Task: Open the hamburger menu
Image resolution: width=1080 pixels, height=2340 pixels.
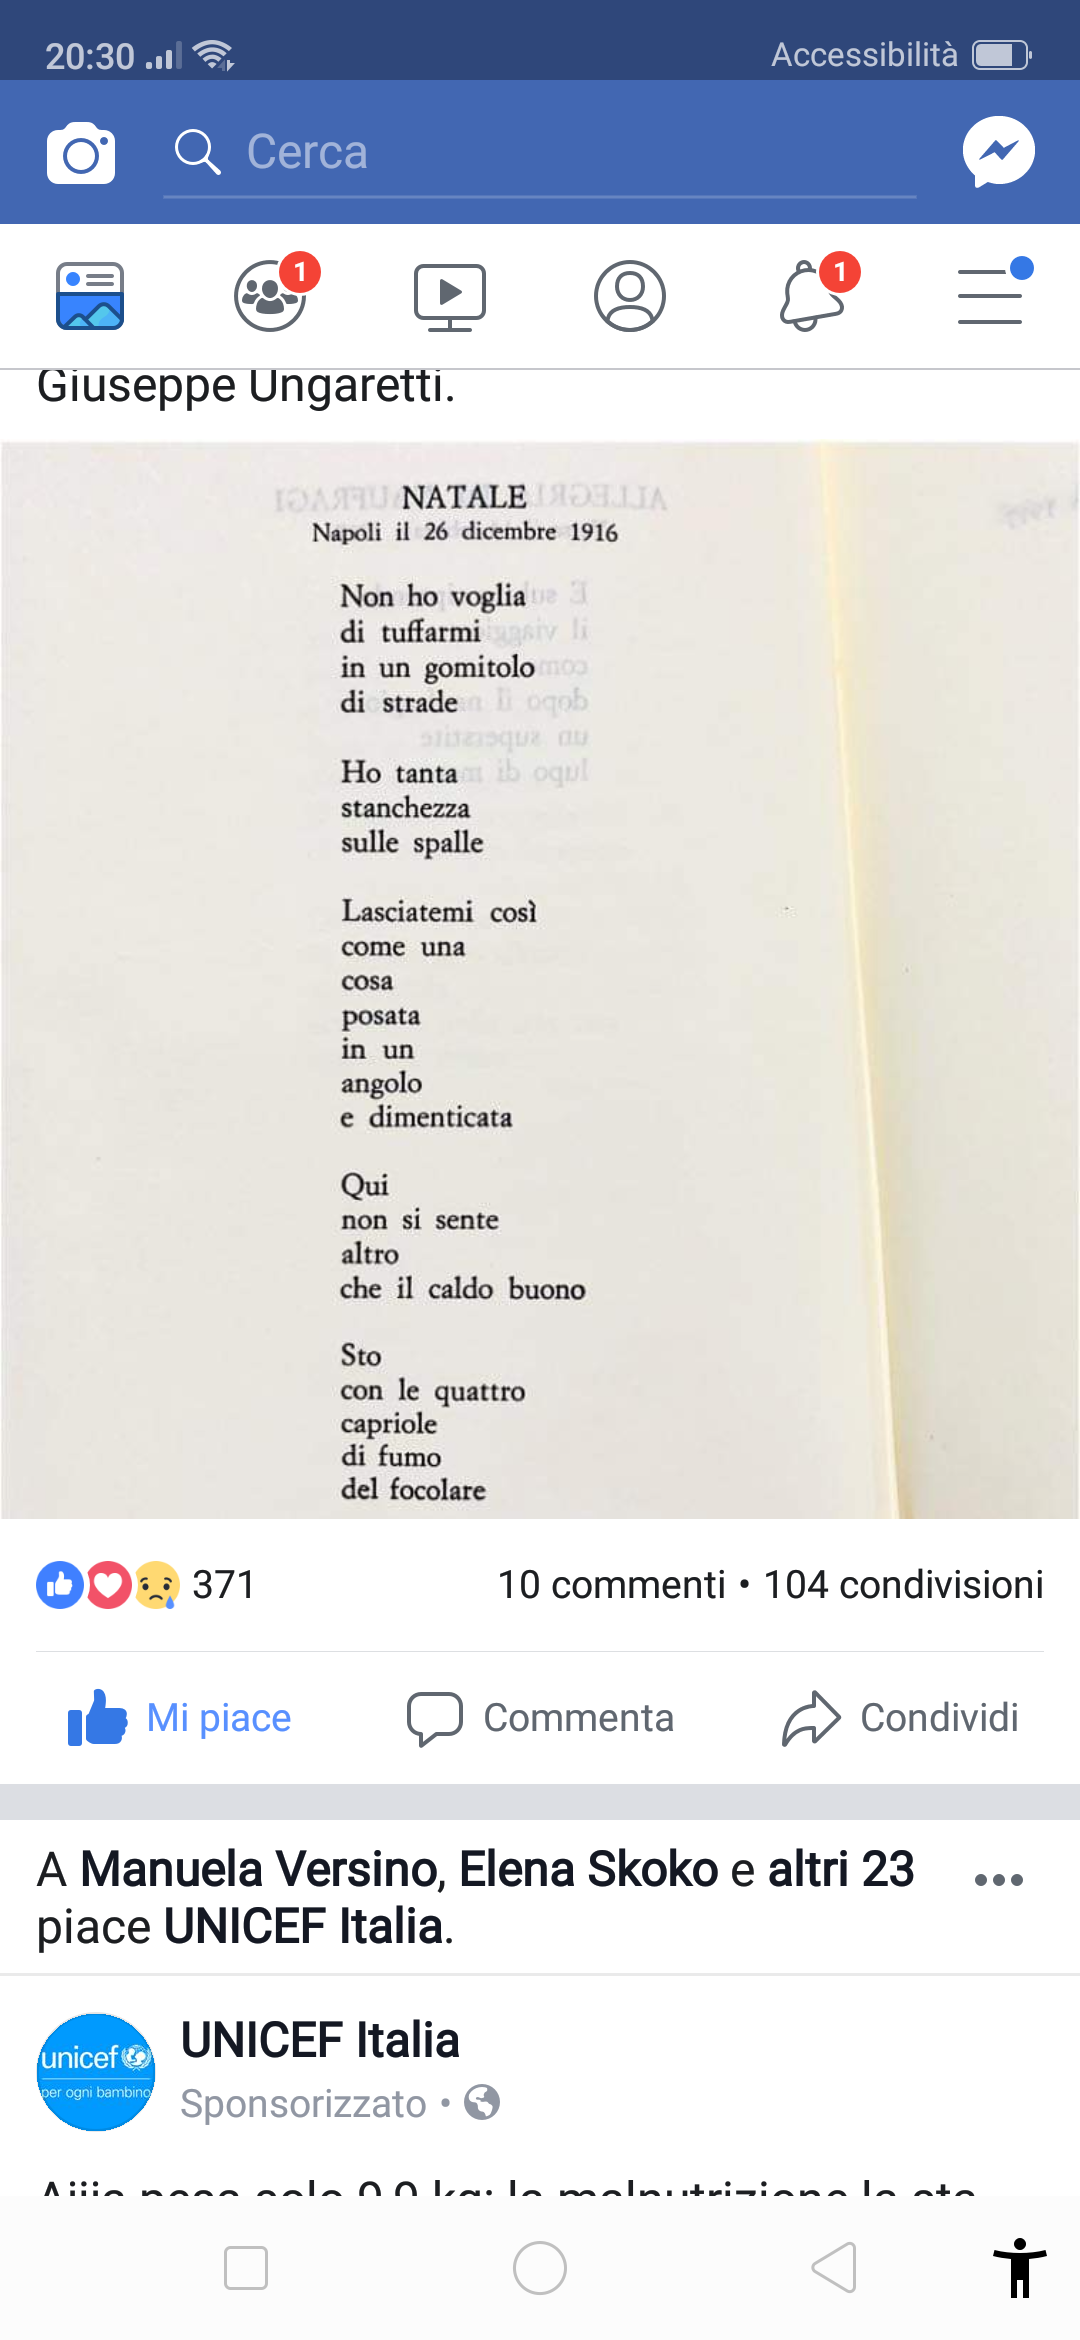Action: 990,296
